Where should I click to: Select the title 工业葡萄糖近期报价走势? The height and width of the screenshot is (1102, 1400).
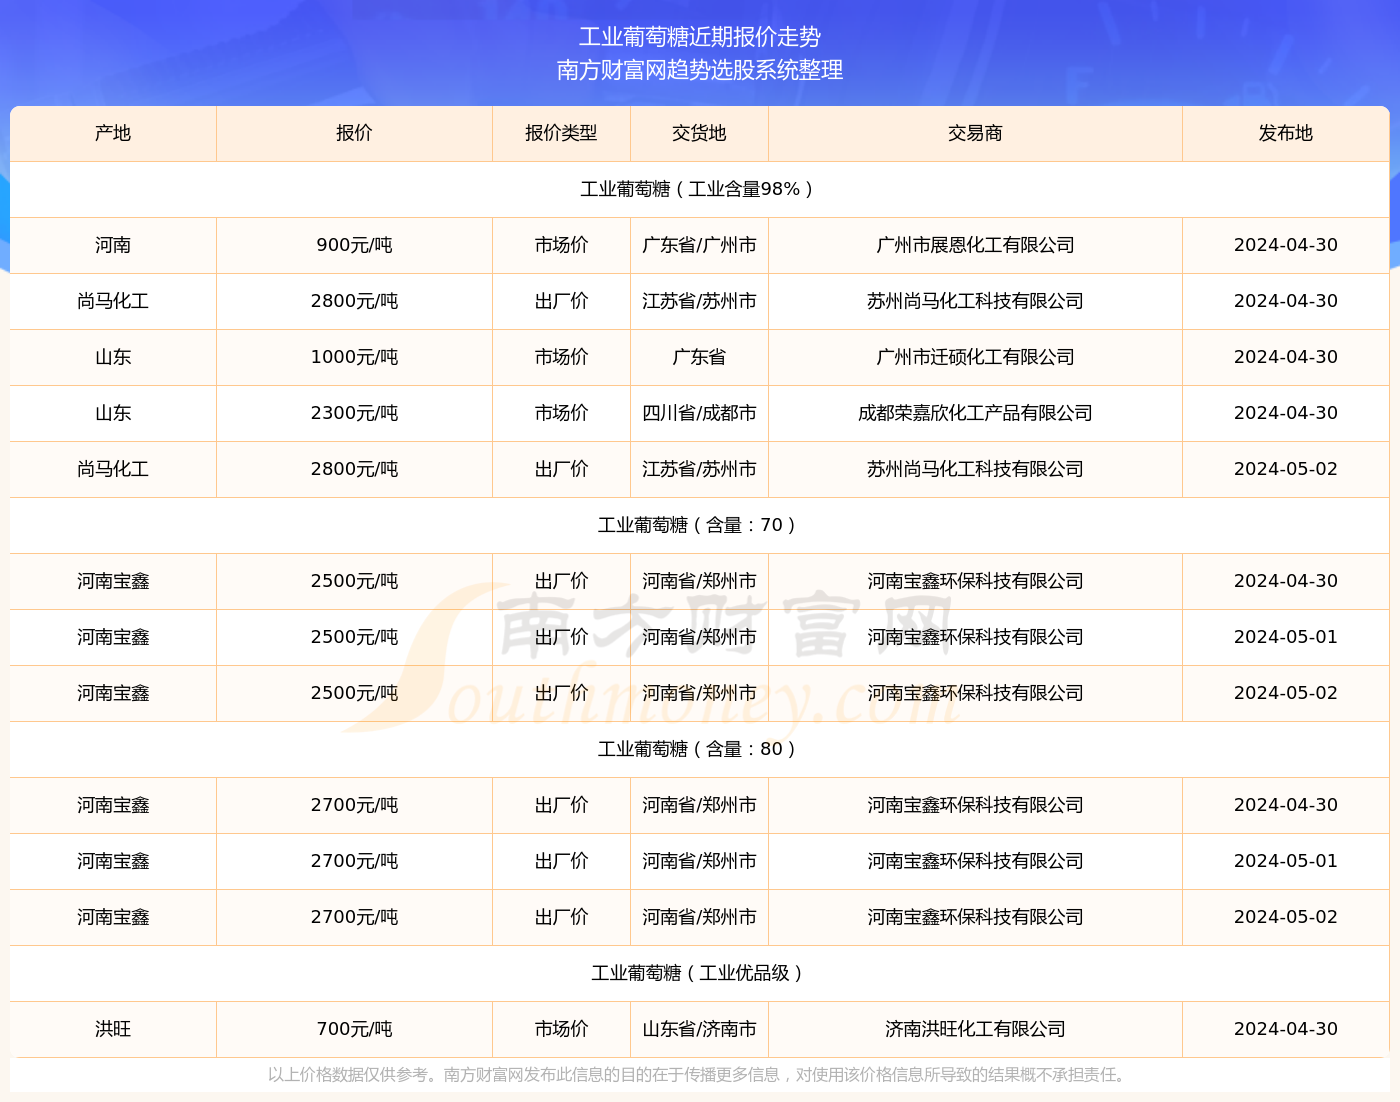pyautogui.click(x=700, y=37)
